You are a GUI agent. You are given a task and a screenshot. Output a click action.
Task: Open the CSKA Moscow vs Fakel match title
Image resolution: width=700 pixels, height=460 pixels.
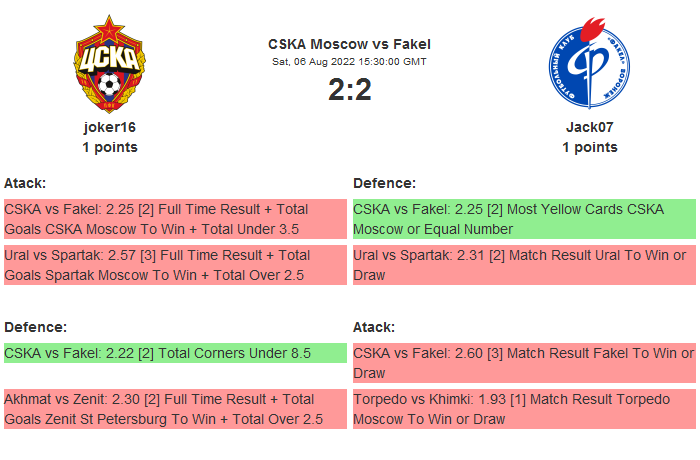(349, 44)
